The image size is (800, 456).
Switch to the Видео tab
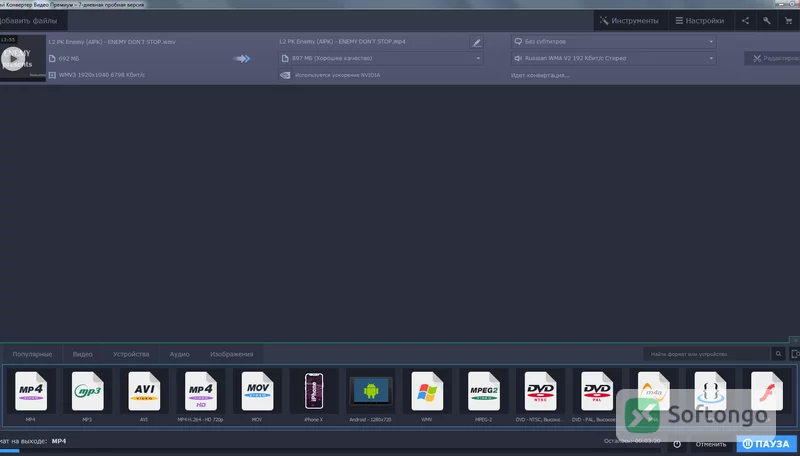(83, 354)
